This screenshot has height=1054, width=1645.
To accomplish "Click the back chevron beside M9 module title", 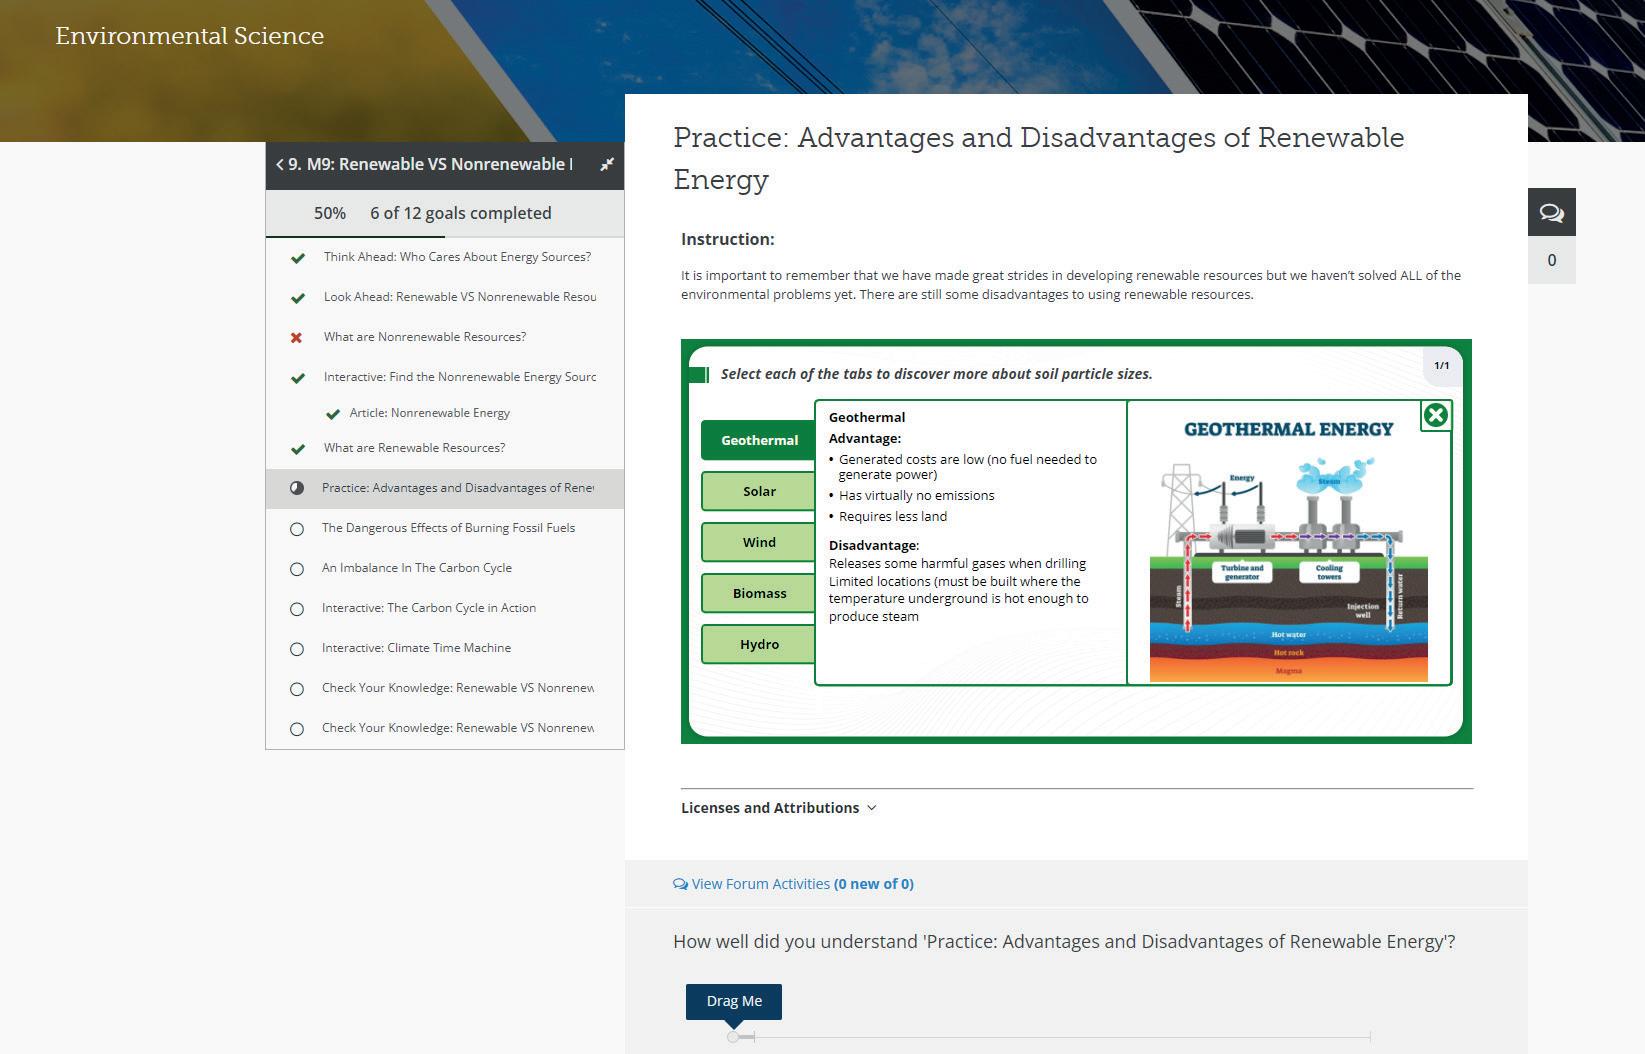I will 280,164.
